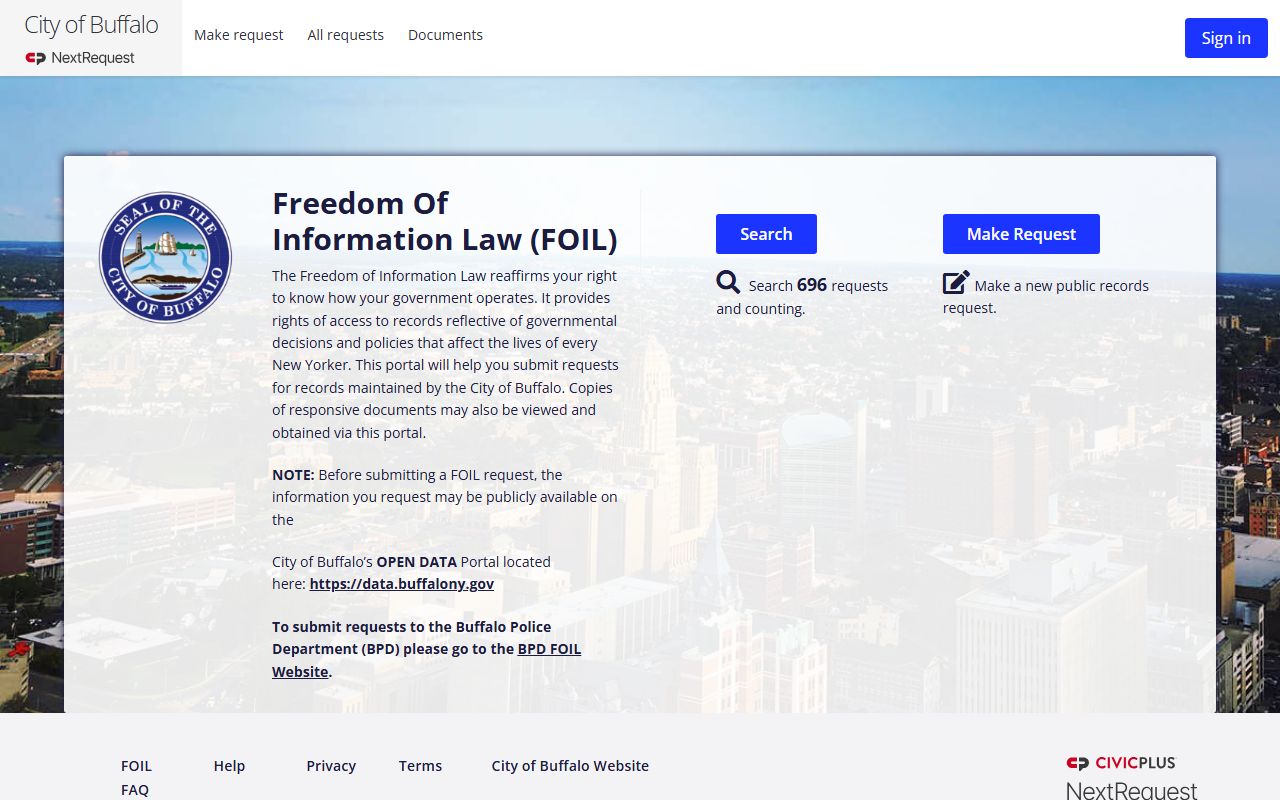The height and width of the screenshot is (800, 1280).
Task: Open the Privacy footer link
Action: click(x=331, y=766)
